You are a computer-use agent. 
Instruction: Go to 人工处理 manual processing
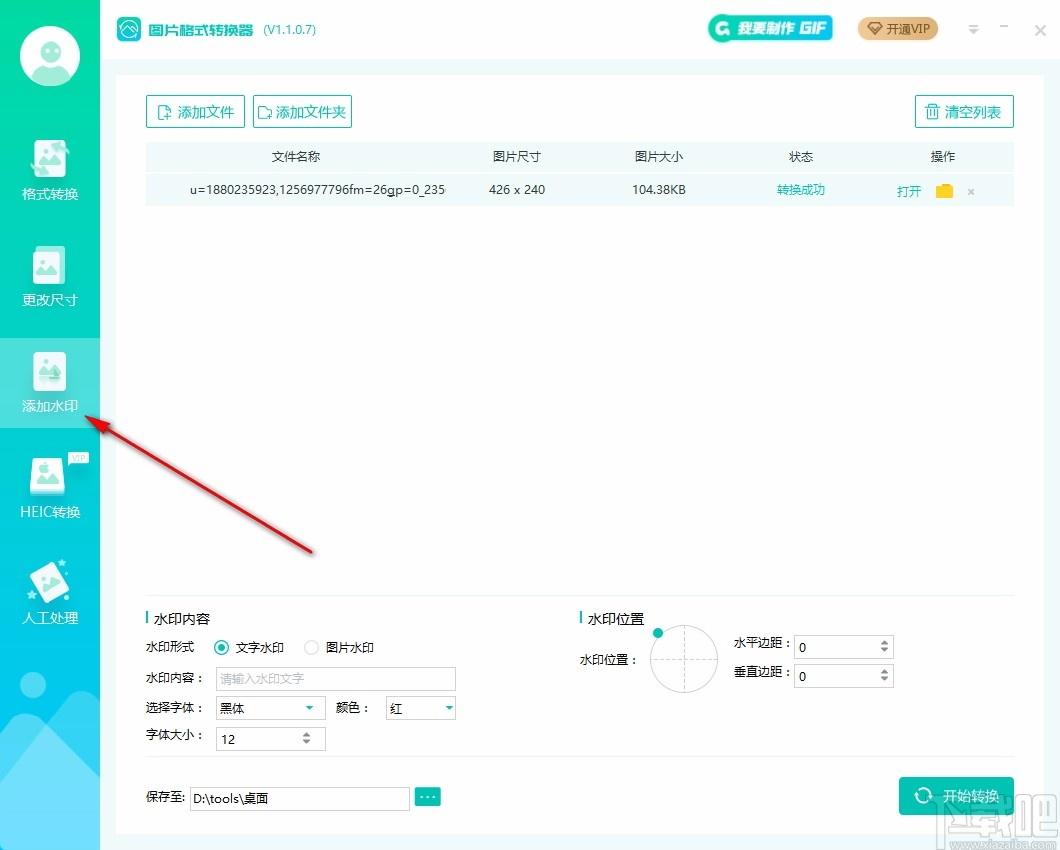click(50, 594)
